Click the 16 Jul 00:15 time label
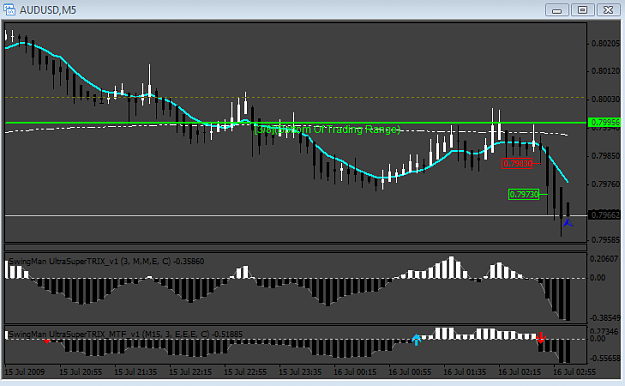 click(x=355, y=372)
